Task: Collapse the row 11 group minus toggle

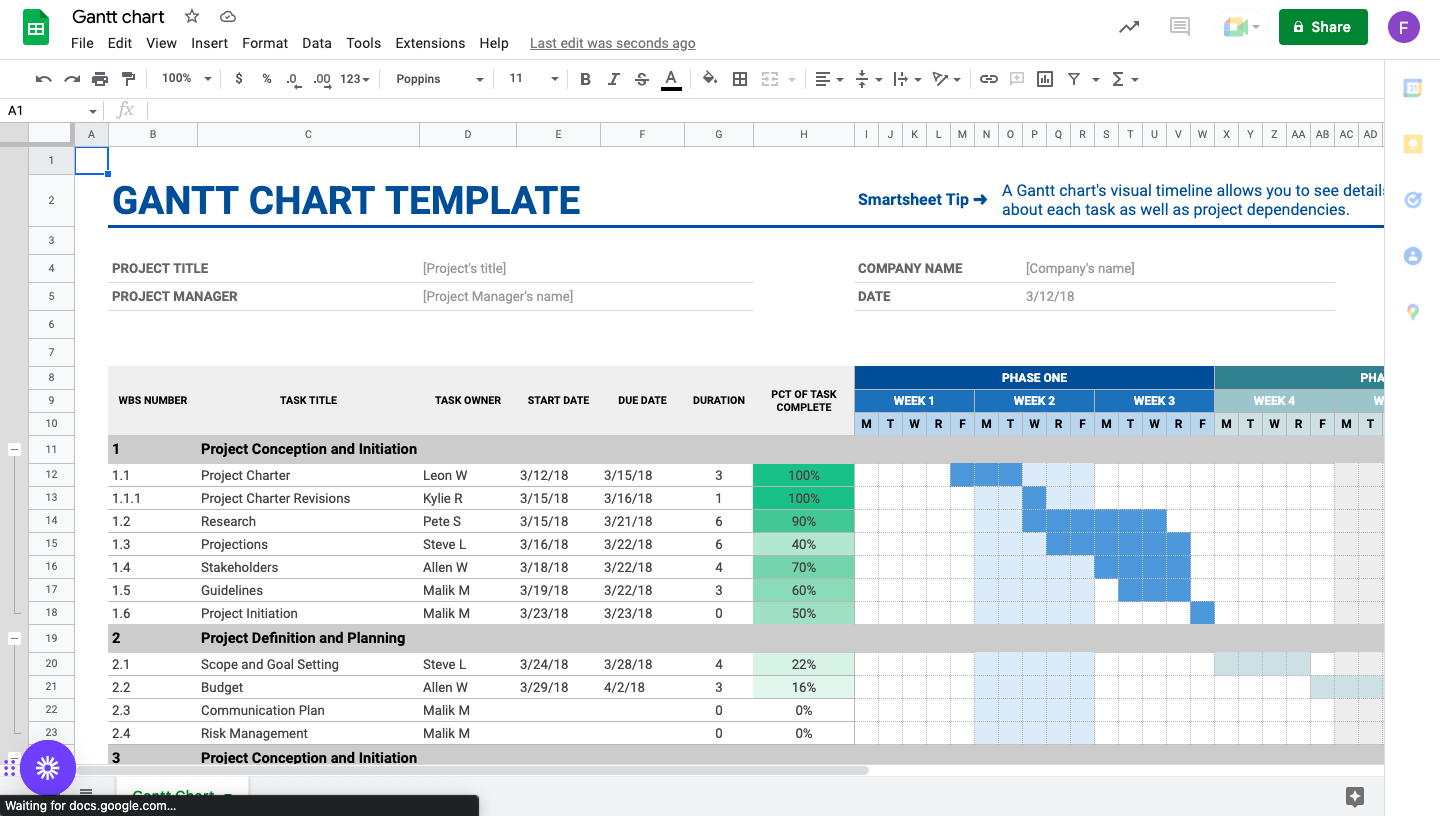Action: (14, 450)
